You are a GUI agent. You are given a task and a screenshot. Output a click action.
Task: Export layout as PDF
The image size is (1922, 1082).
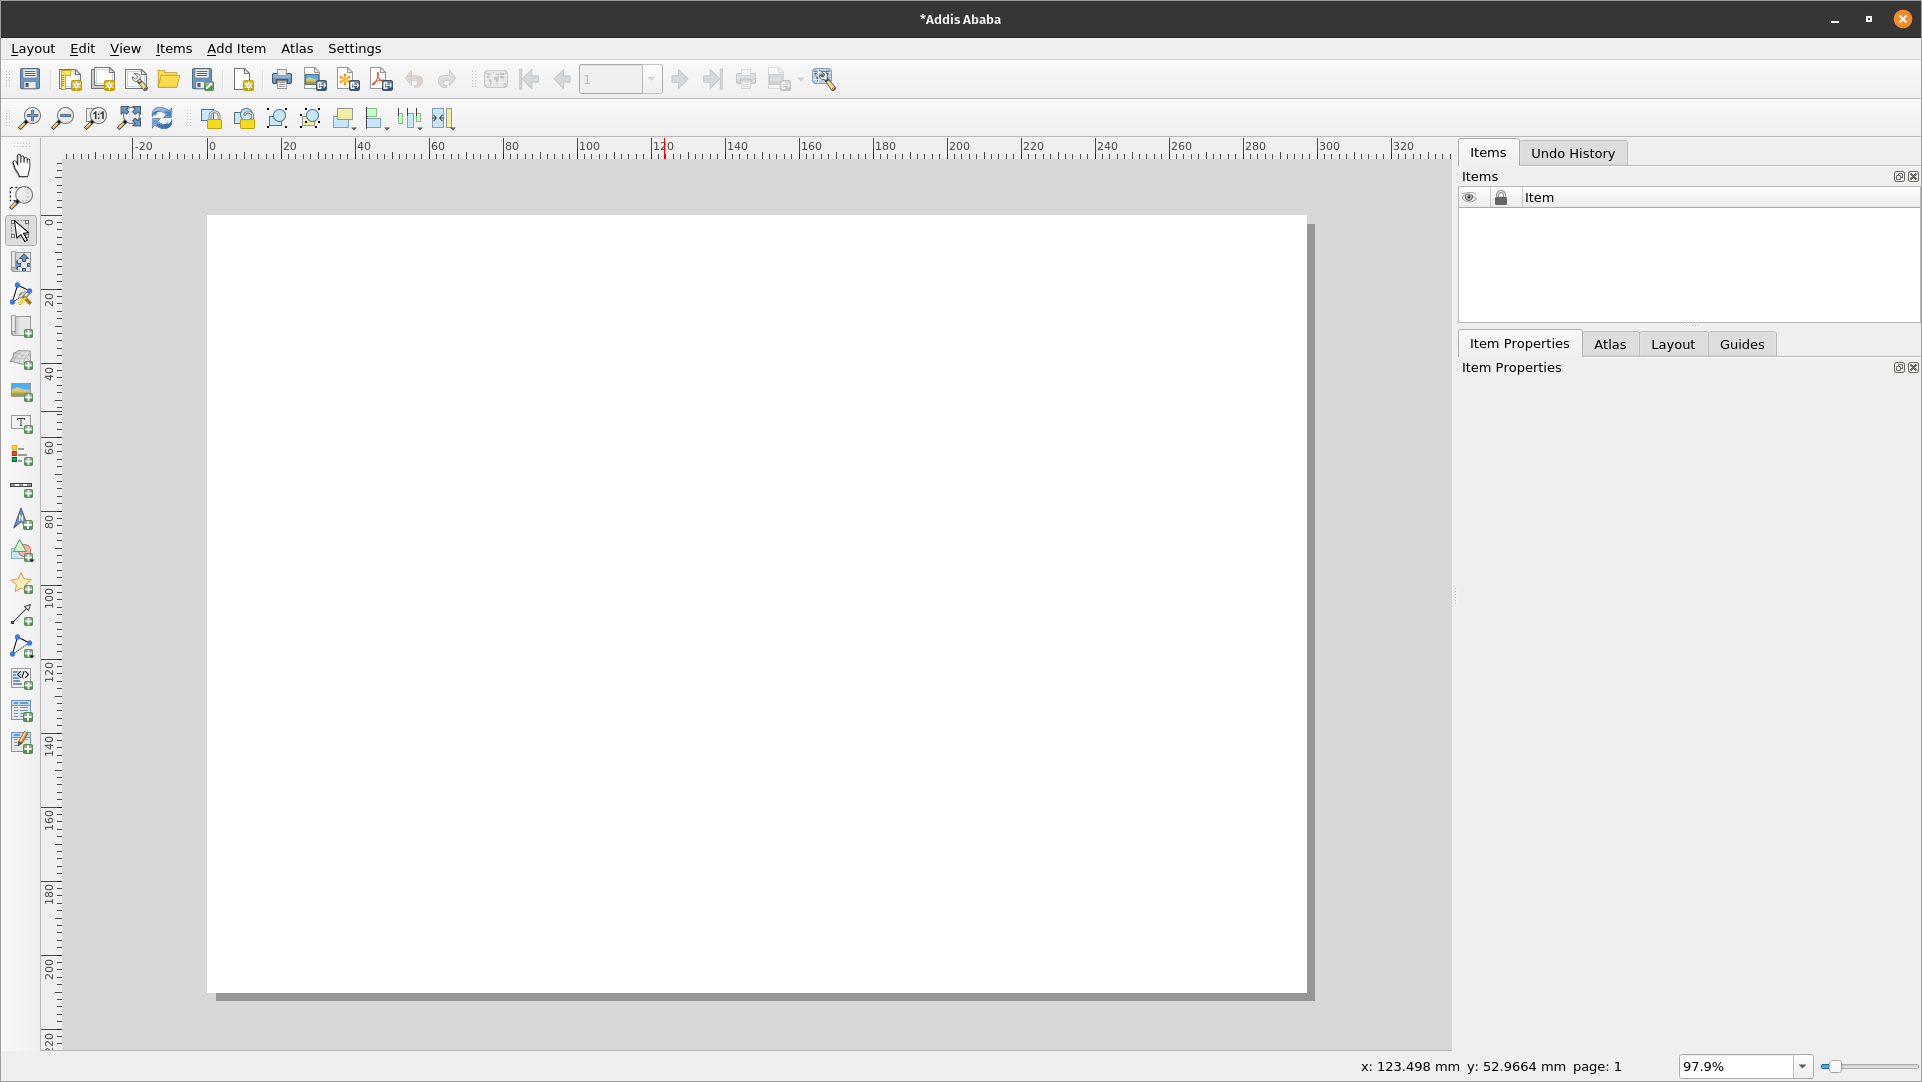point(381,79)
